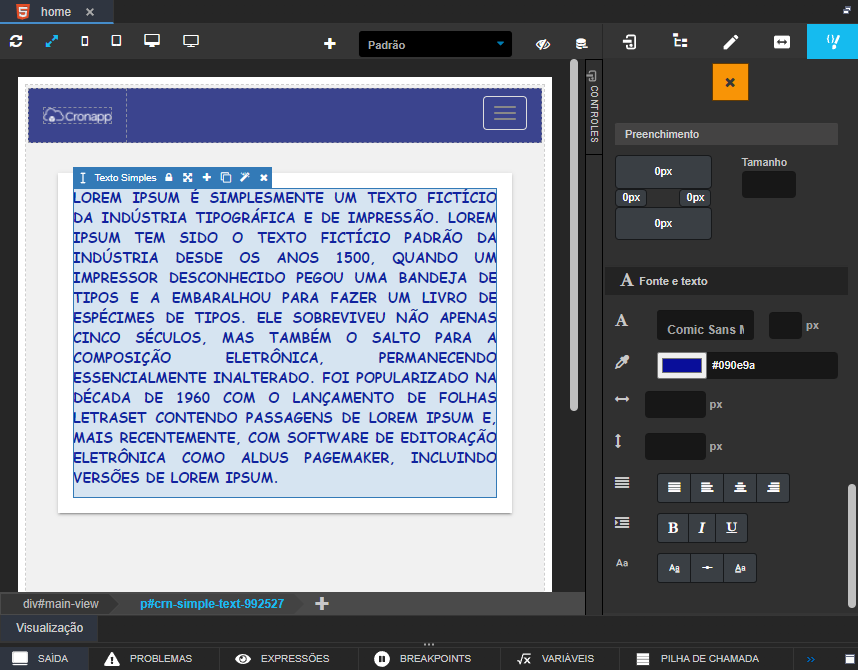Open the Comic Sans font family dropdown

[705, 326]
